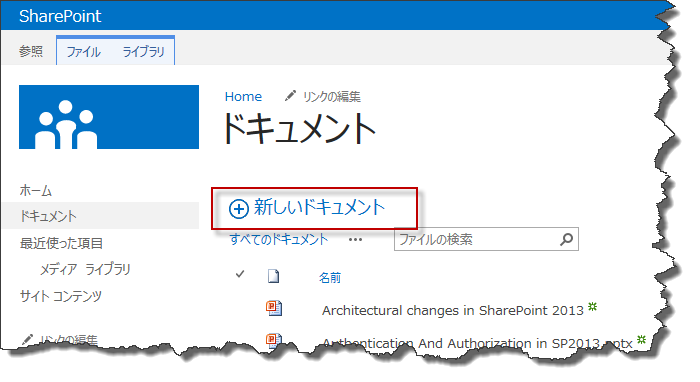This screenshot has height=382, width=700.
Task: Switch to the ライブラリ ribbon tab
Action: (x=143, y=52)
